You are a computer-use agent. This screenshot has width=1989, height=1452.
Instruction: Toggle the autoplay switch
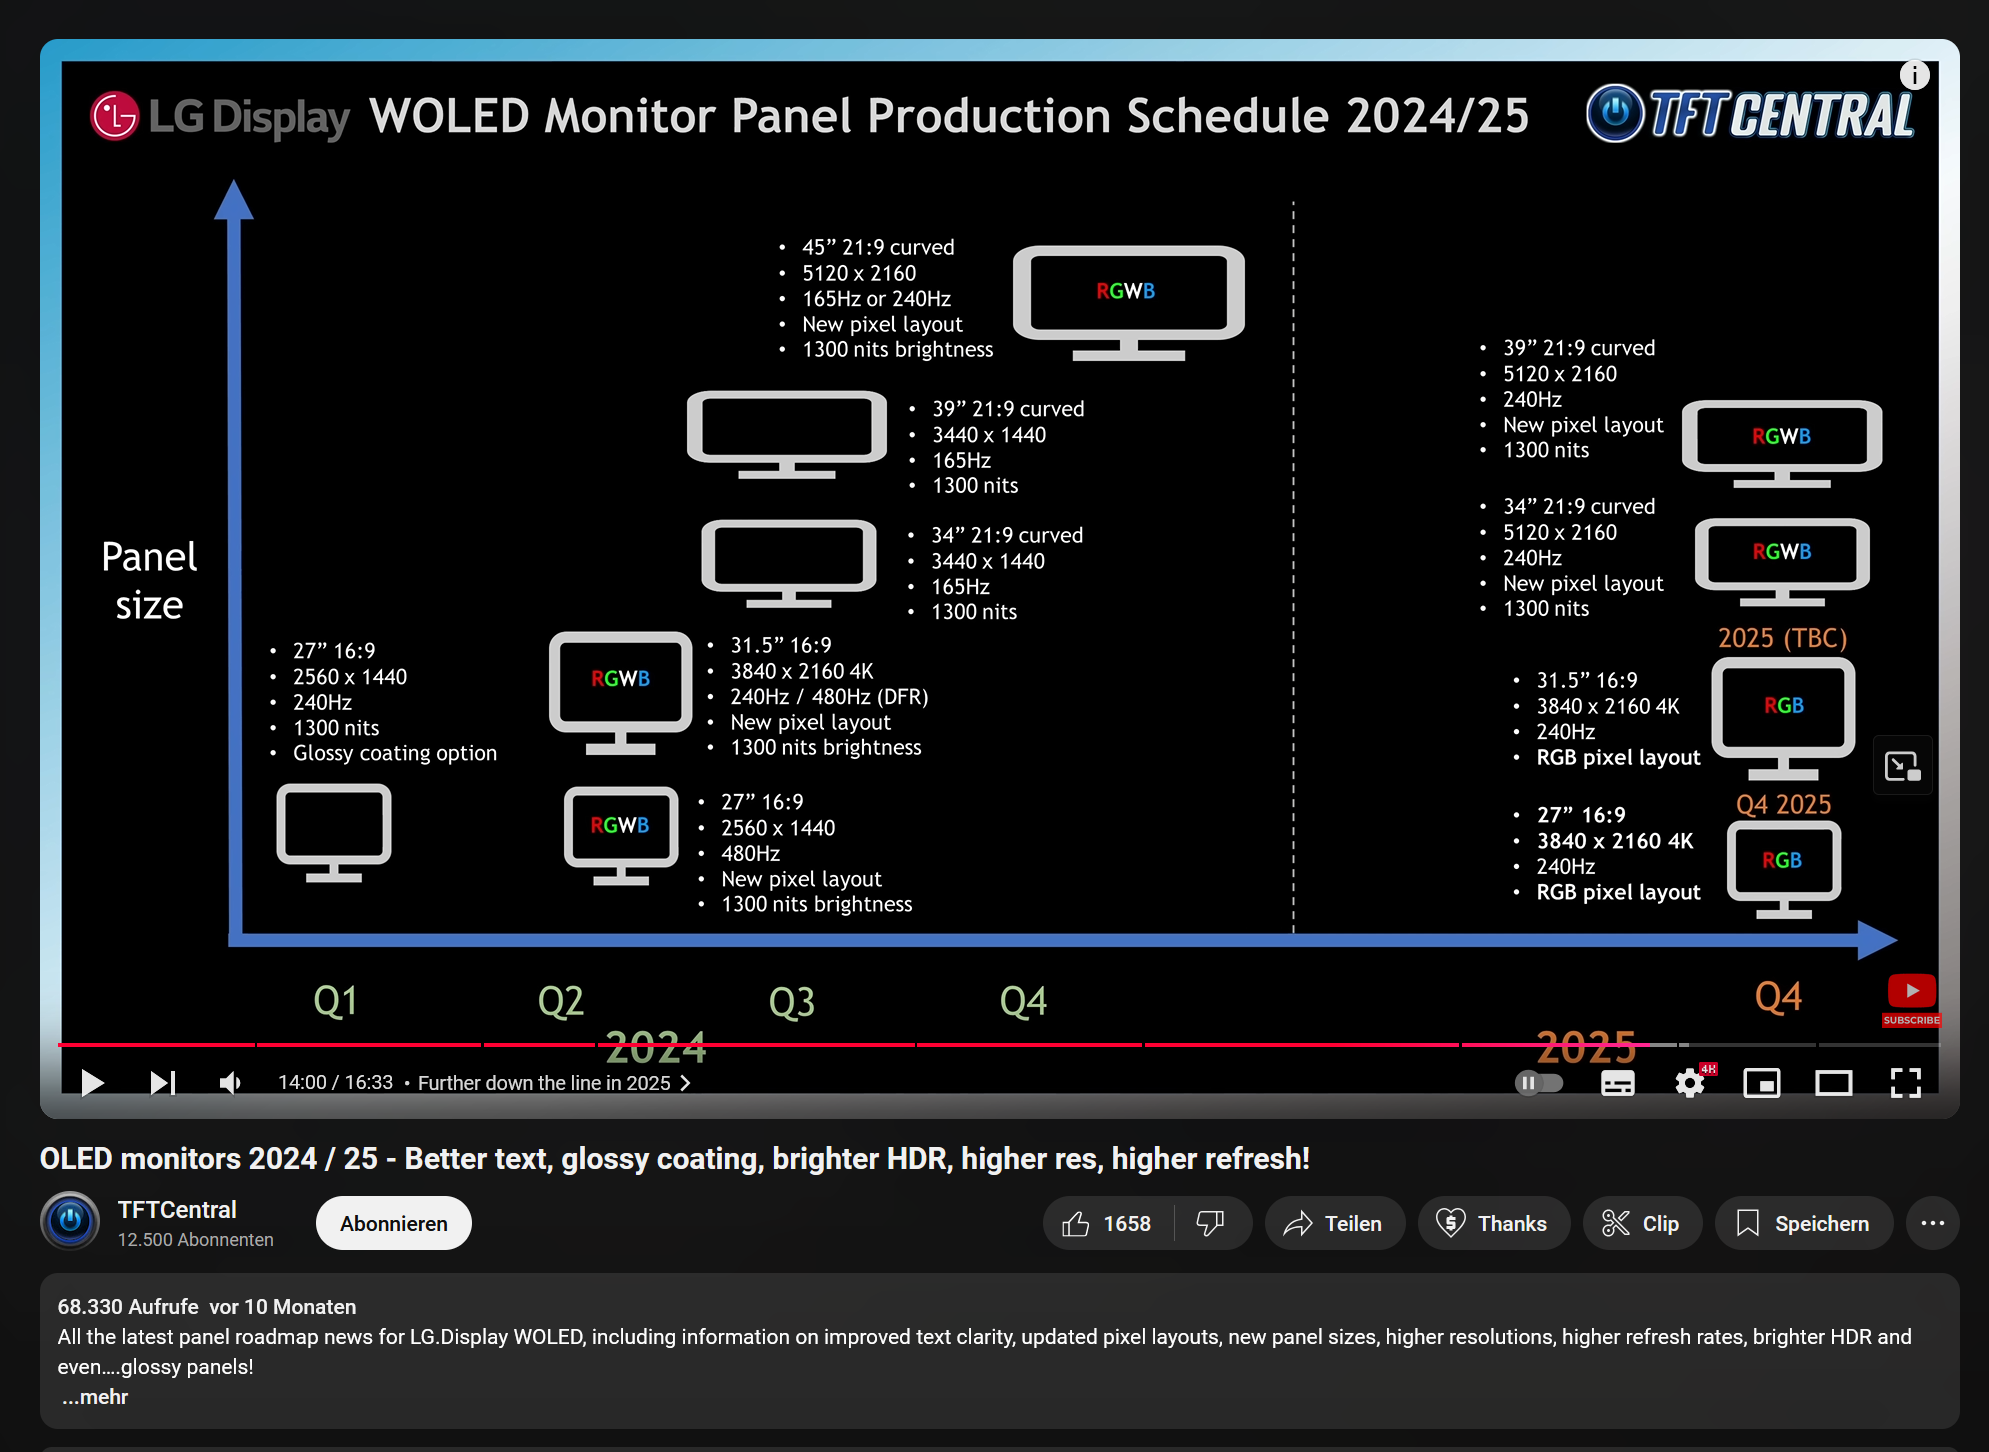tap(1539, 1082)
